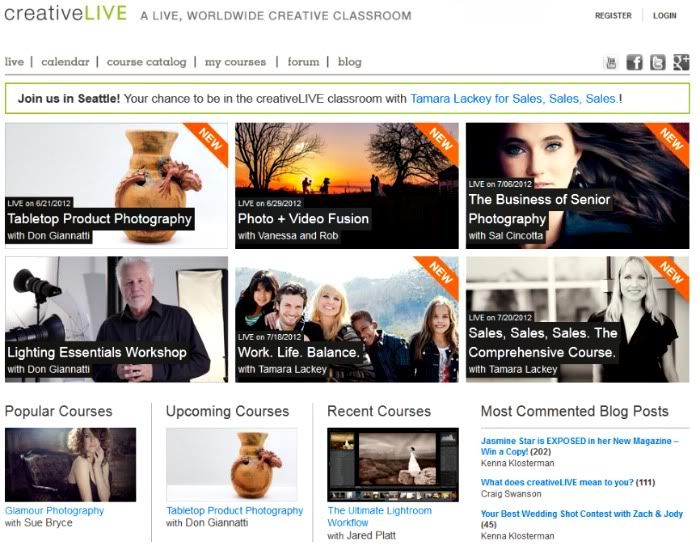Open the course catalog menu item

(x=146, y=62)
